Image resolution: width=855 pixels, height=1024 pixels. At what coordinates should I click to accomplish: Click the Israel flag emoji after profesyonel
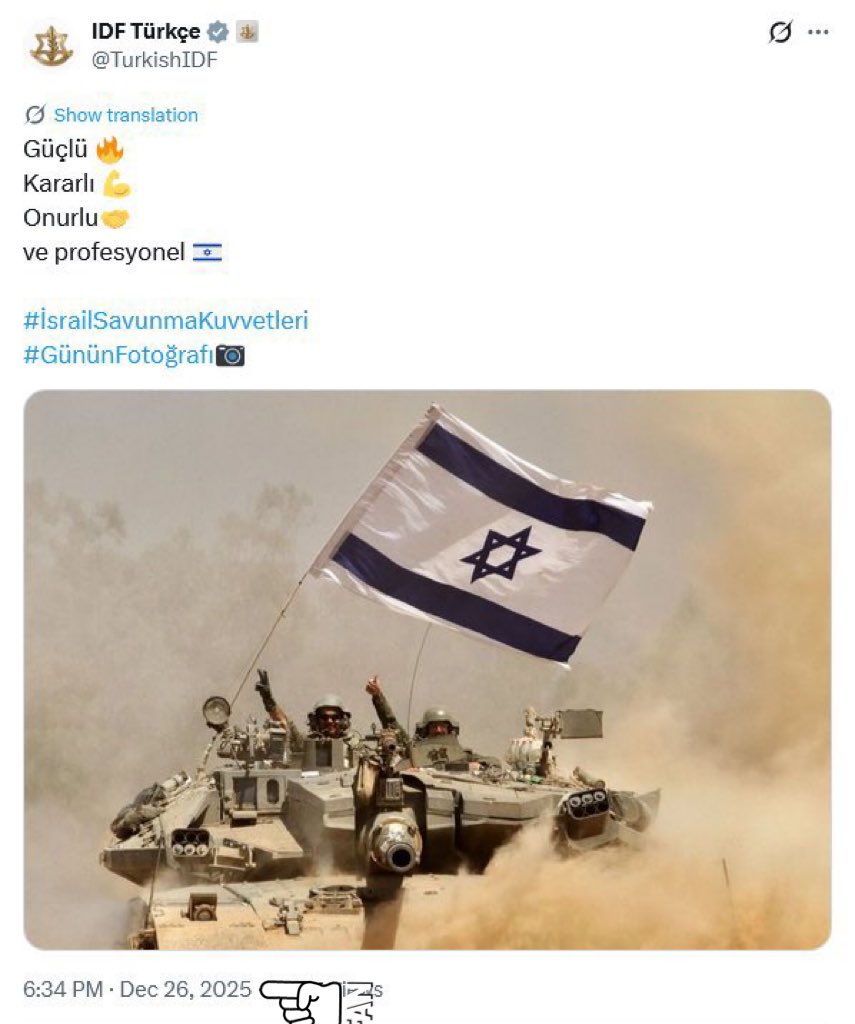point(207,253)
